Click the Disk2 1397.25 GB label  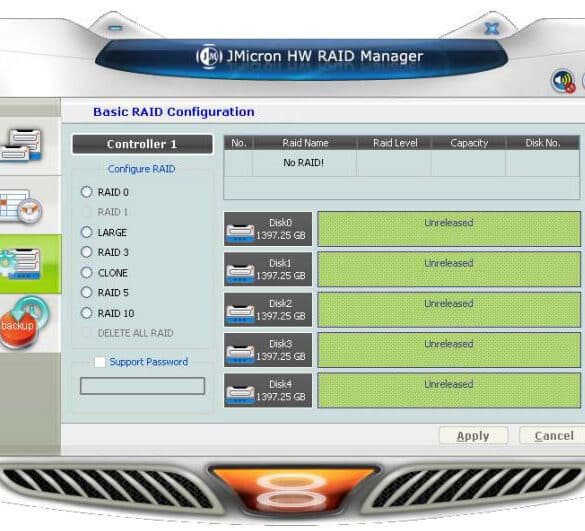point(281,310)
